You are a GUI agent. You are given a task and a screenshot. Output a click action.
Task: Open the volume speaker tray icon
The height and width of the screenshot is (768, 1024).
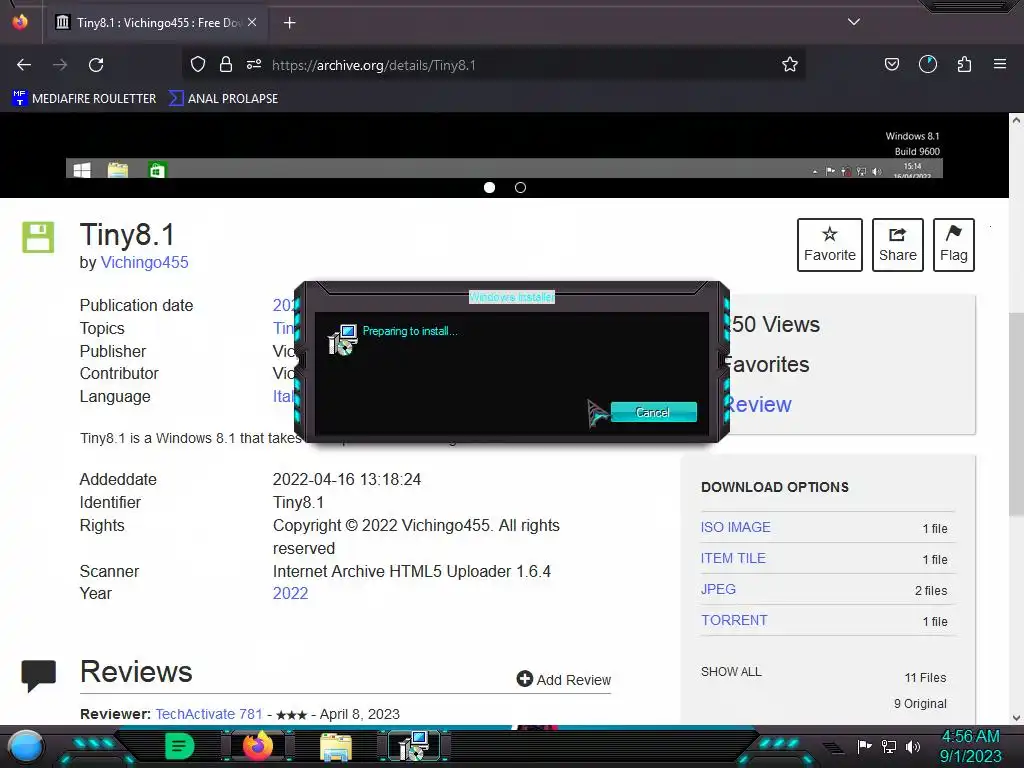912,746
